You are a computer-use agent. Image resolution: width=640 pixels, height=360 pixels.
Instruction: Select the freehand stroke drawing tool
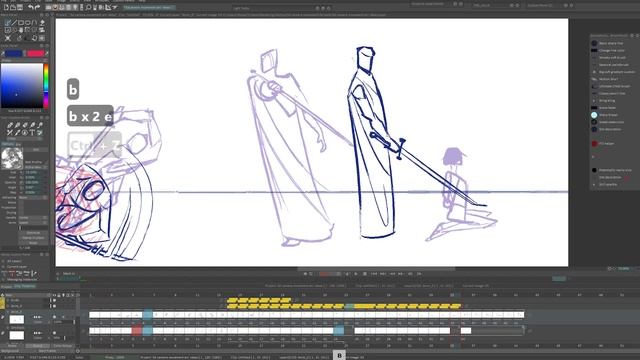click(7, 23)
